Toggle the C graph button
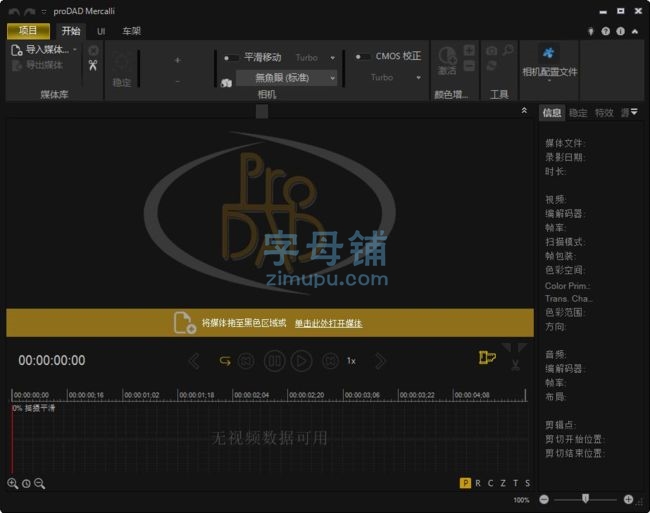This screenshot has height=513, width=650. pyautogui.click(x=490, y=483)
